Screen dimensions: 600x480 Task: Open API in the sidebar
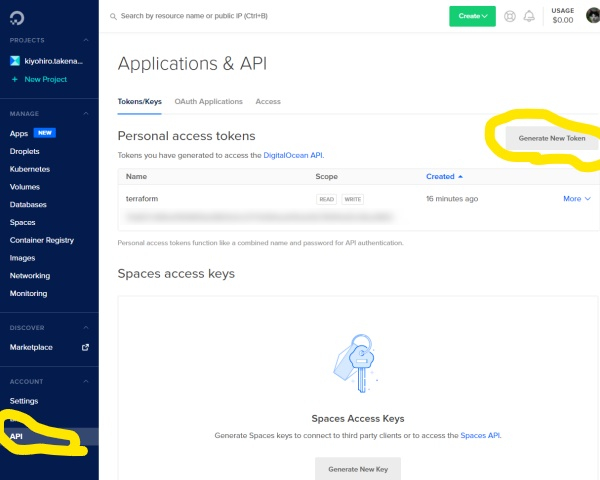click(x=16, y=436)
